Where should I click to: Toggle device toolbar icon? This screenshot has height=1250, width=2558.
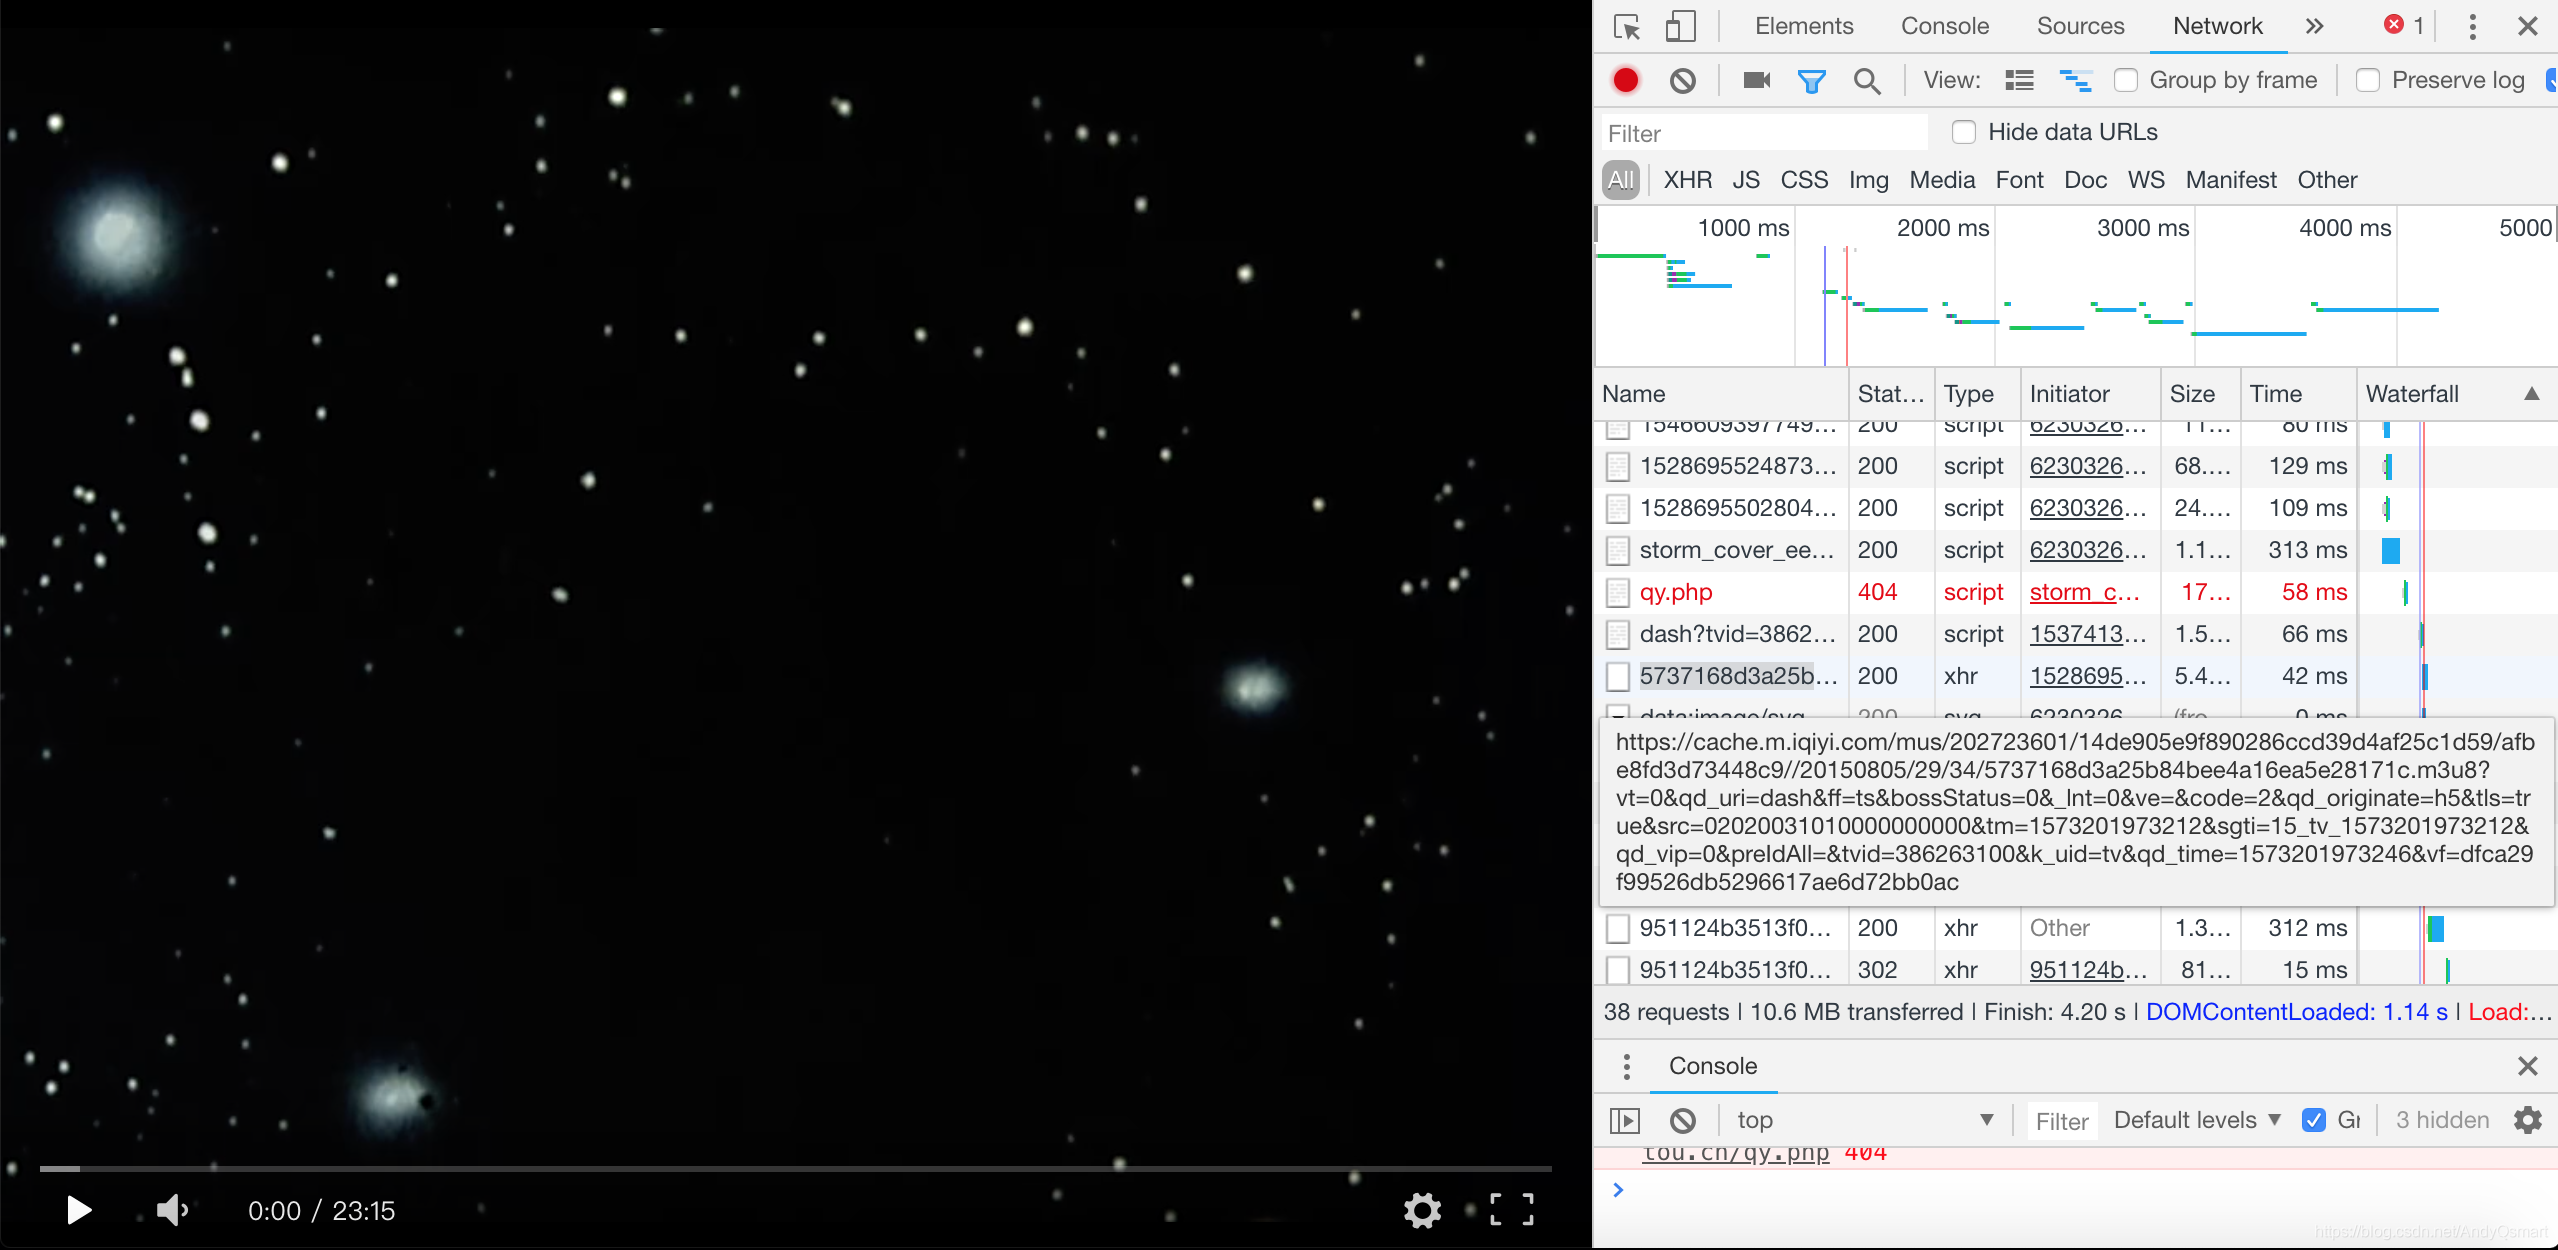[1680, 27]
